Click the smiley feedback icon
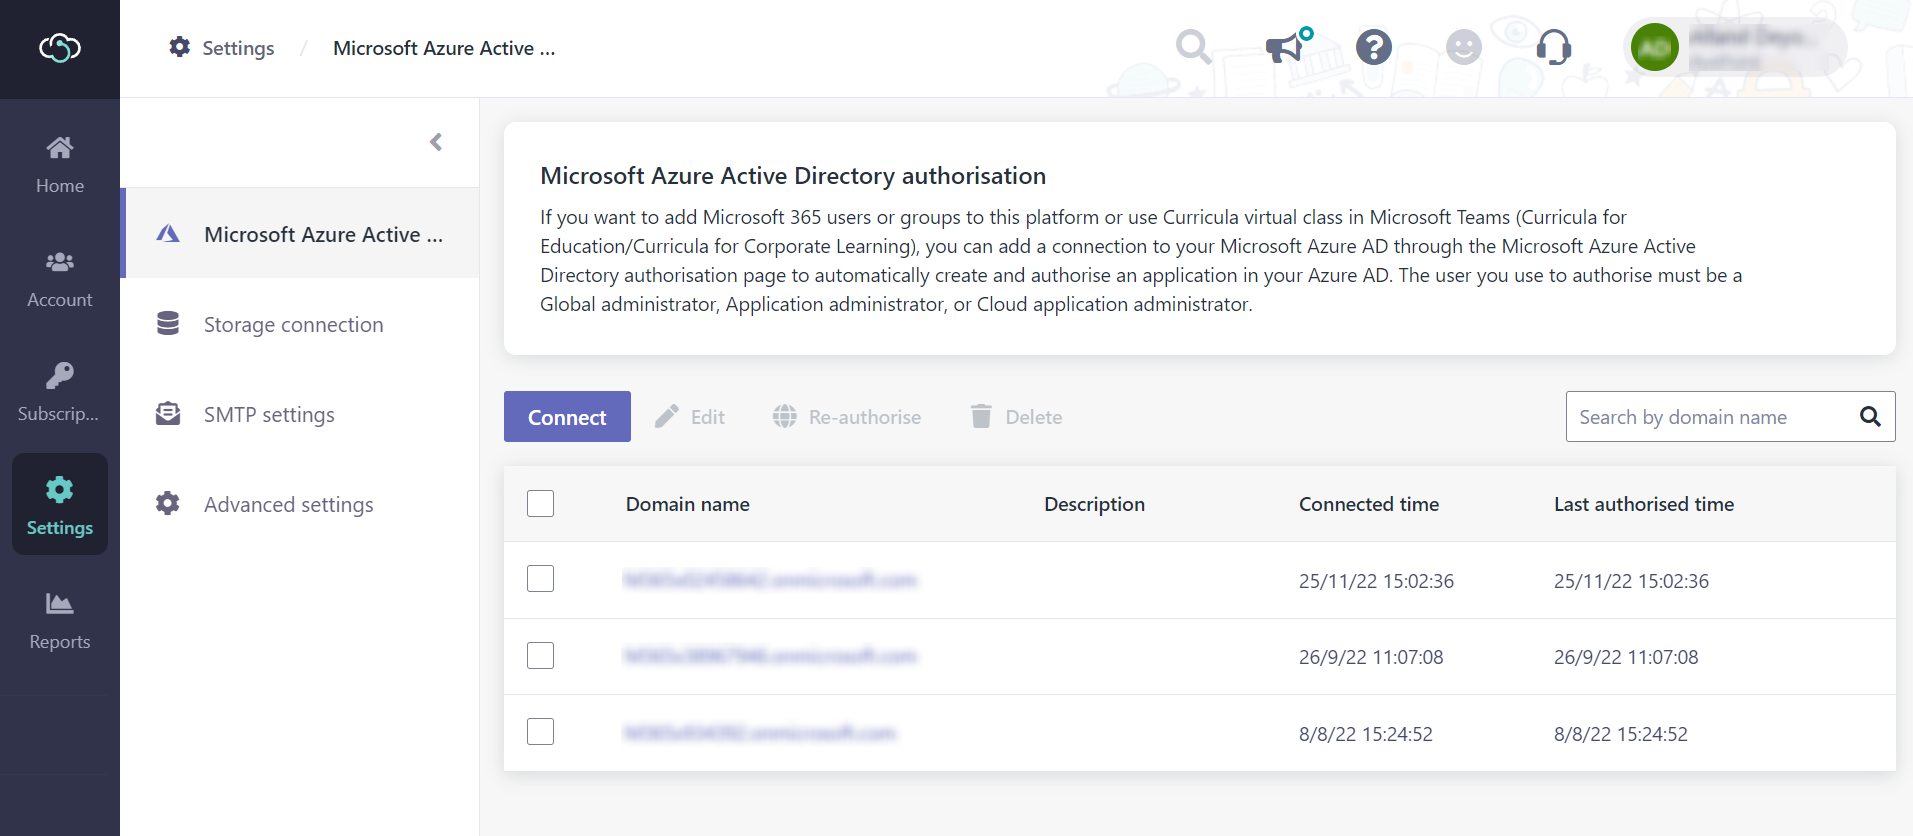Image resolution: width=1913 pixels, height=836 pixels. [x=1464, y=47]
